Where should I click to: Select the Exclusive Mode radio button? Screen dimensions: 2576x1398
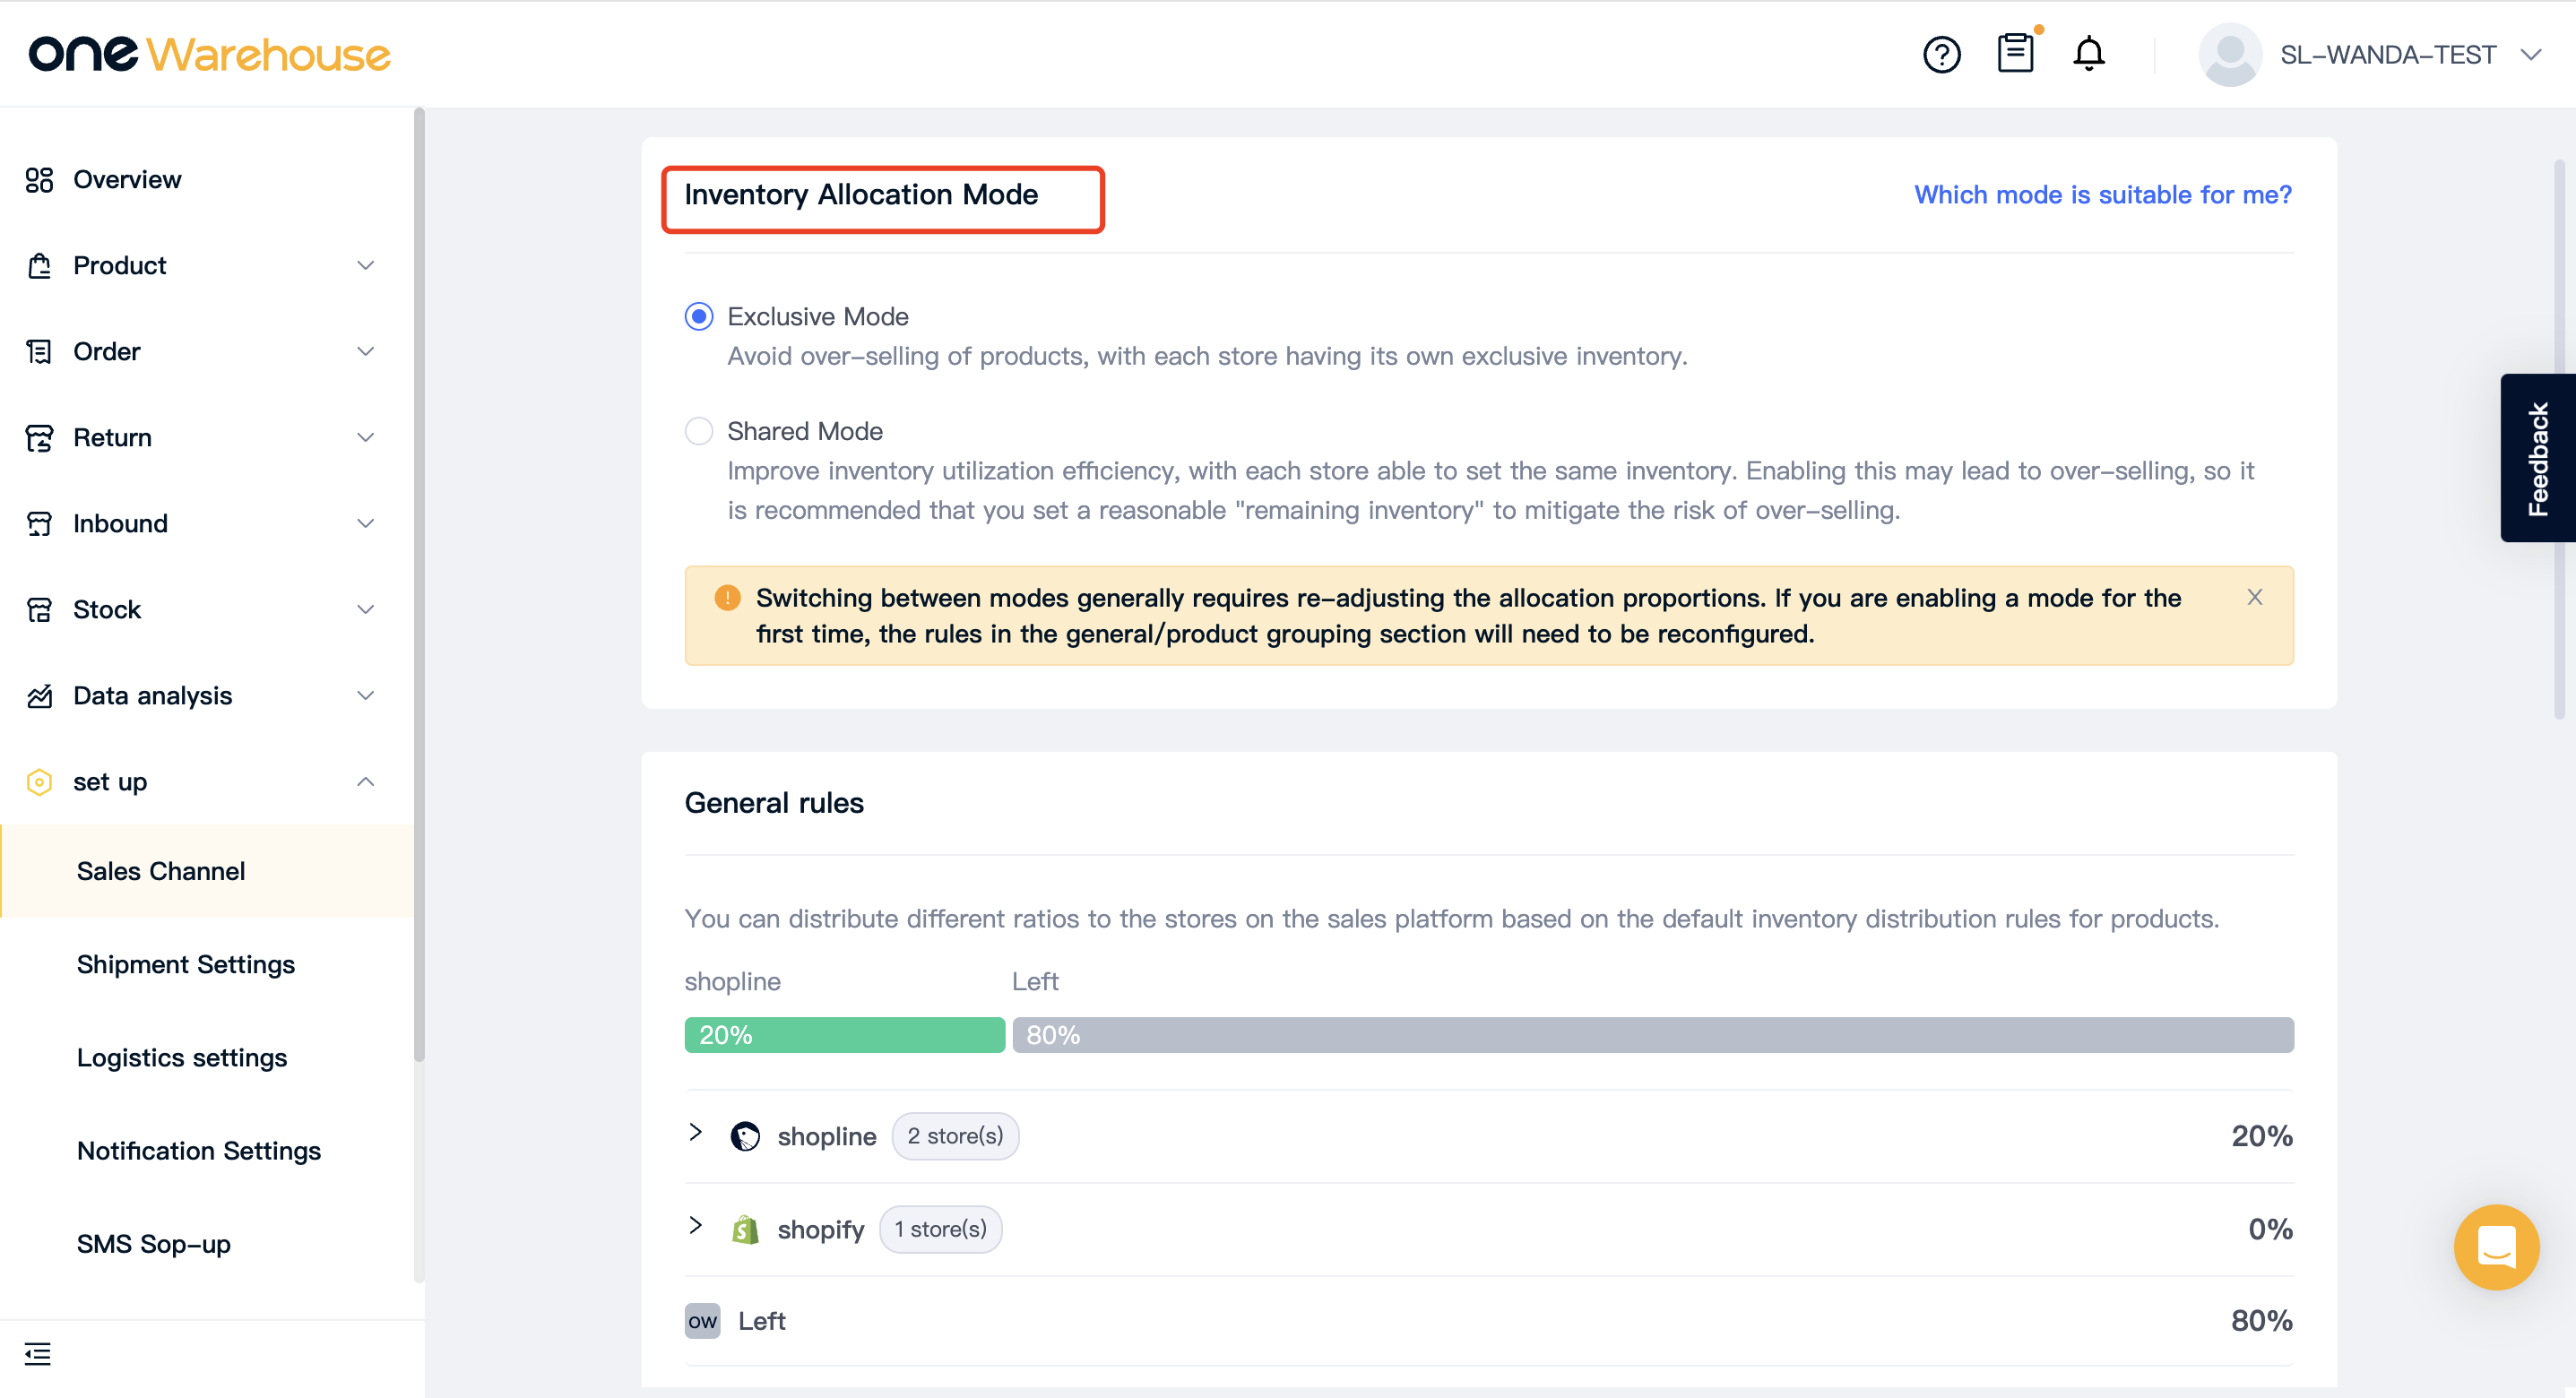click(699, 317)
